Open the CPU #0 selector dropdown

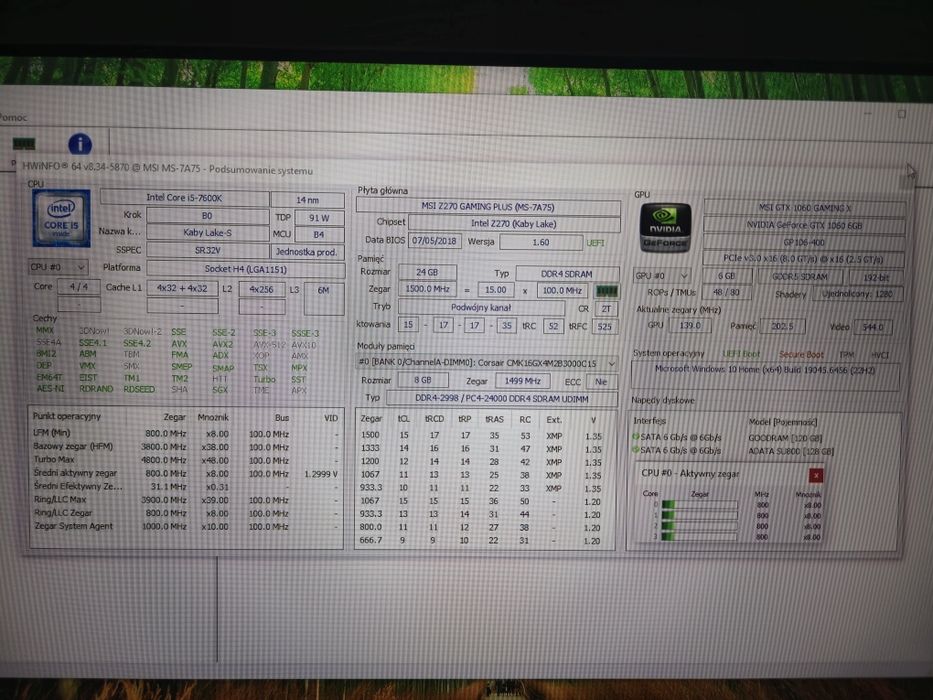click(x=58, y=267)
